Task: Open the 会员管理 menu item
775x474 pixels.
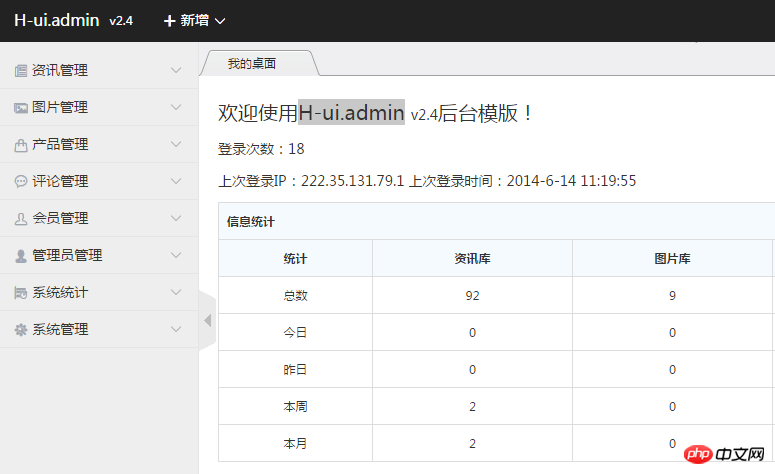Action: point(99,218)
